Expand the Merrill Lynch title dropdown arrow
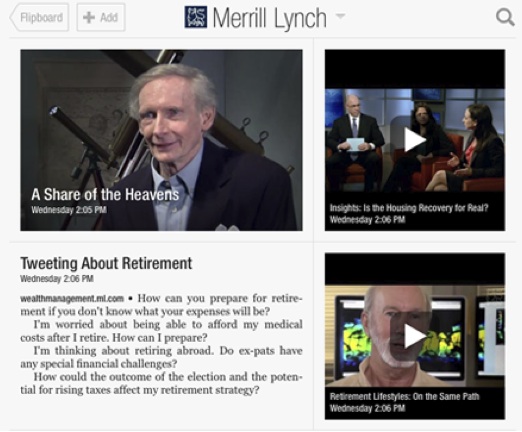The height and width of the screenshot is (432, 522). 340,15
